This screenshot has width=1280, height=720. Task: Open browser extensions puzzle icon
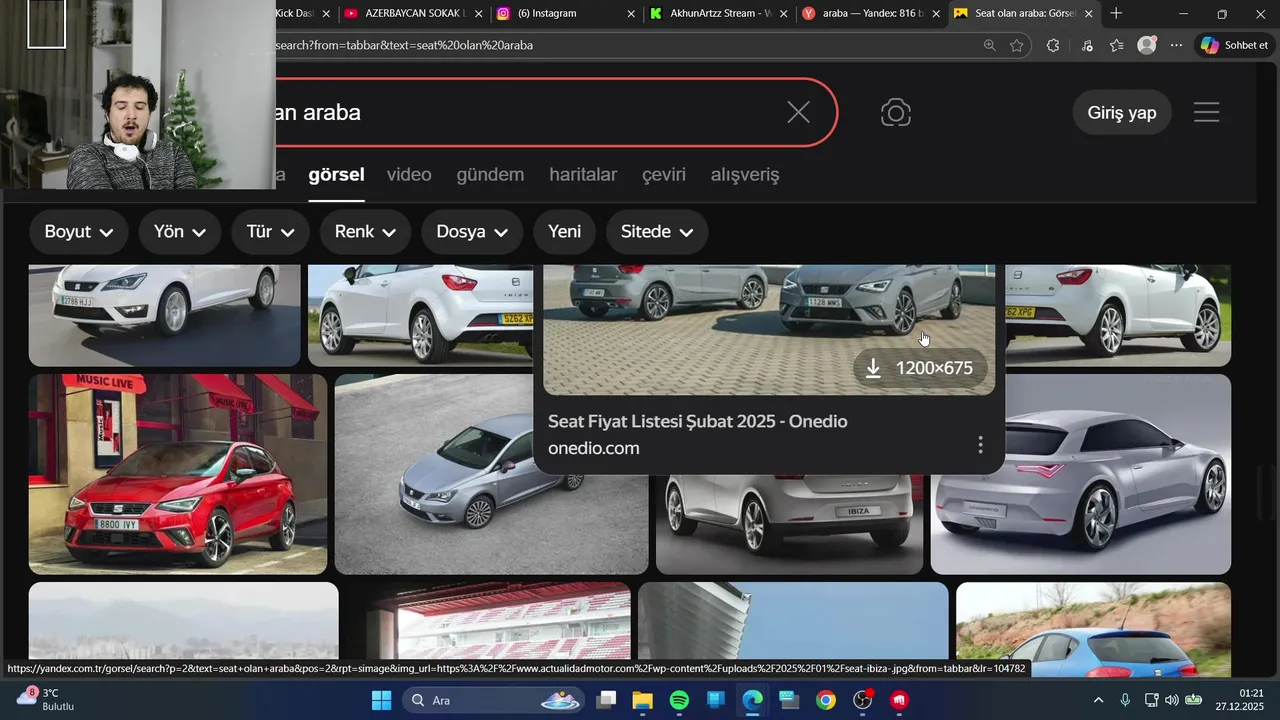[1053, 45]
